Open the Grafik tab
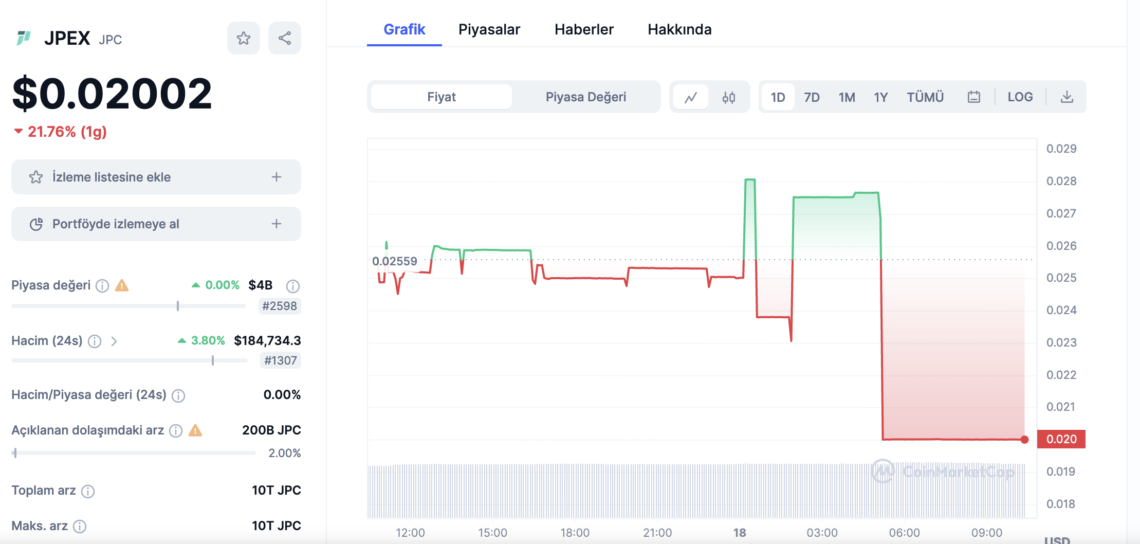The image size is (1140, 544). (404, 30)
